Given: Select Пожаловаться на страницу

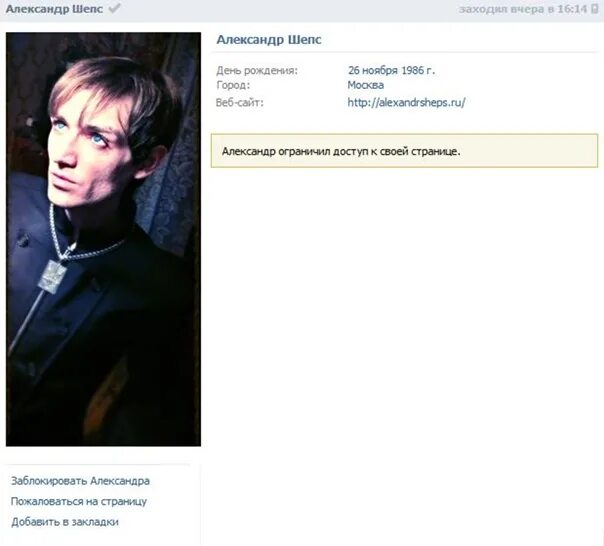Looking at the screenshot, I should point(79,501).
